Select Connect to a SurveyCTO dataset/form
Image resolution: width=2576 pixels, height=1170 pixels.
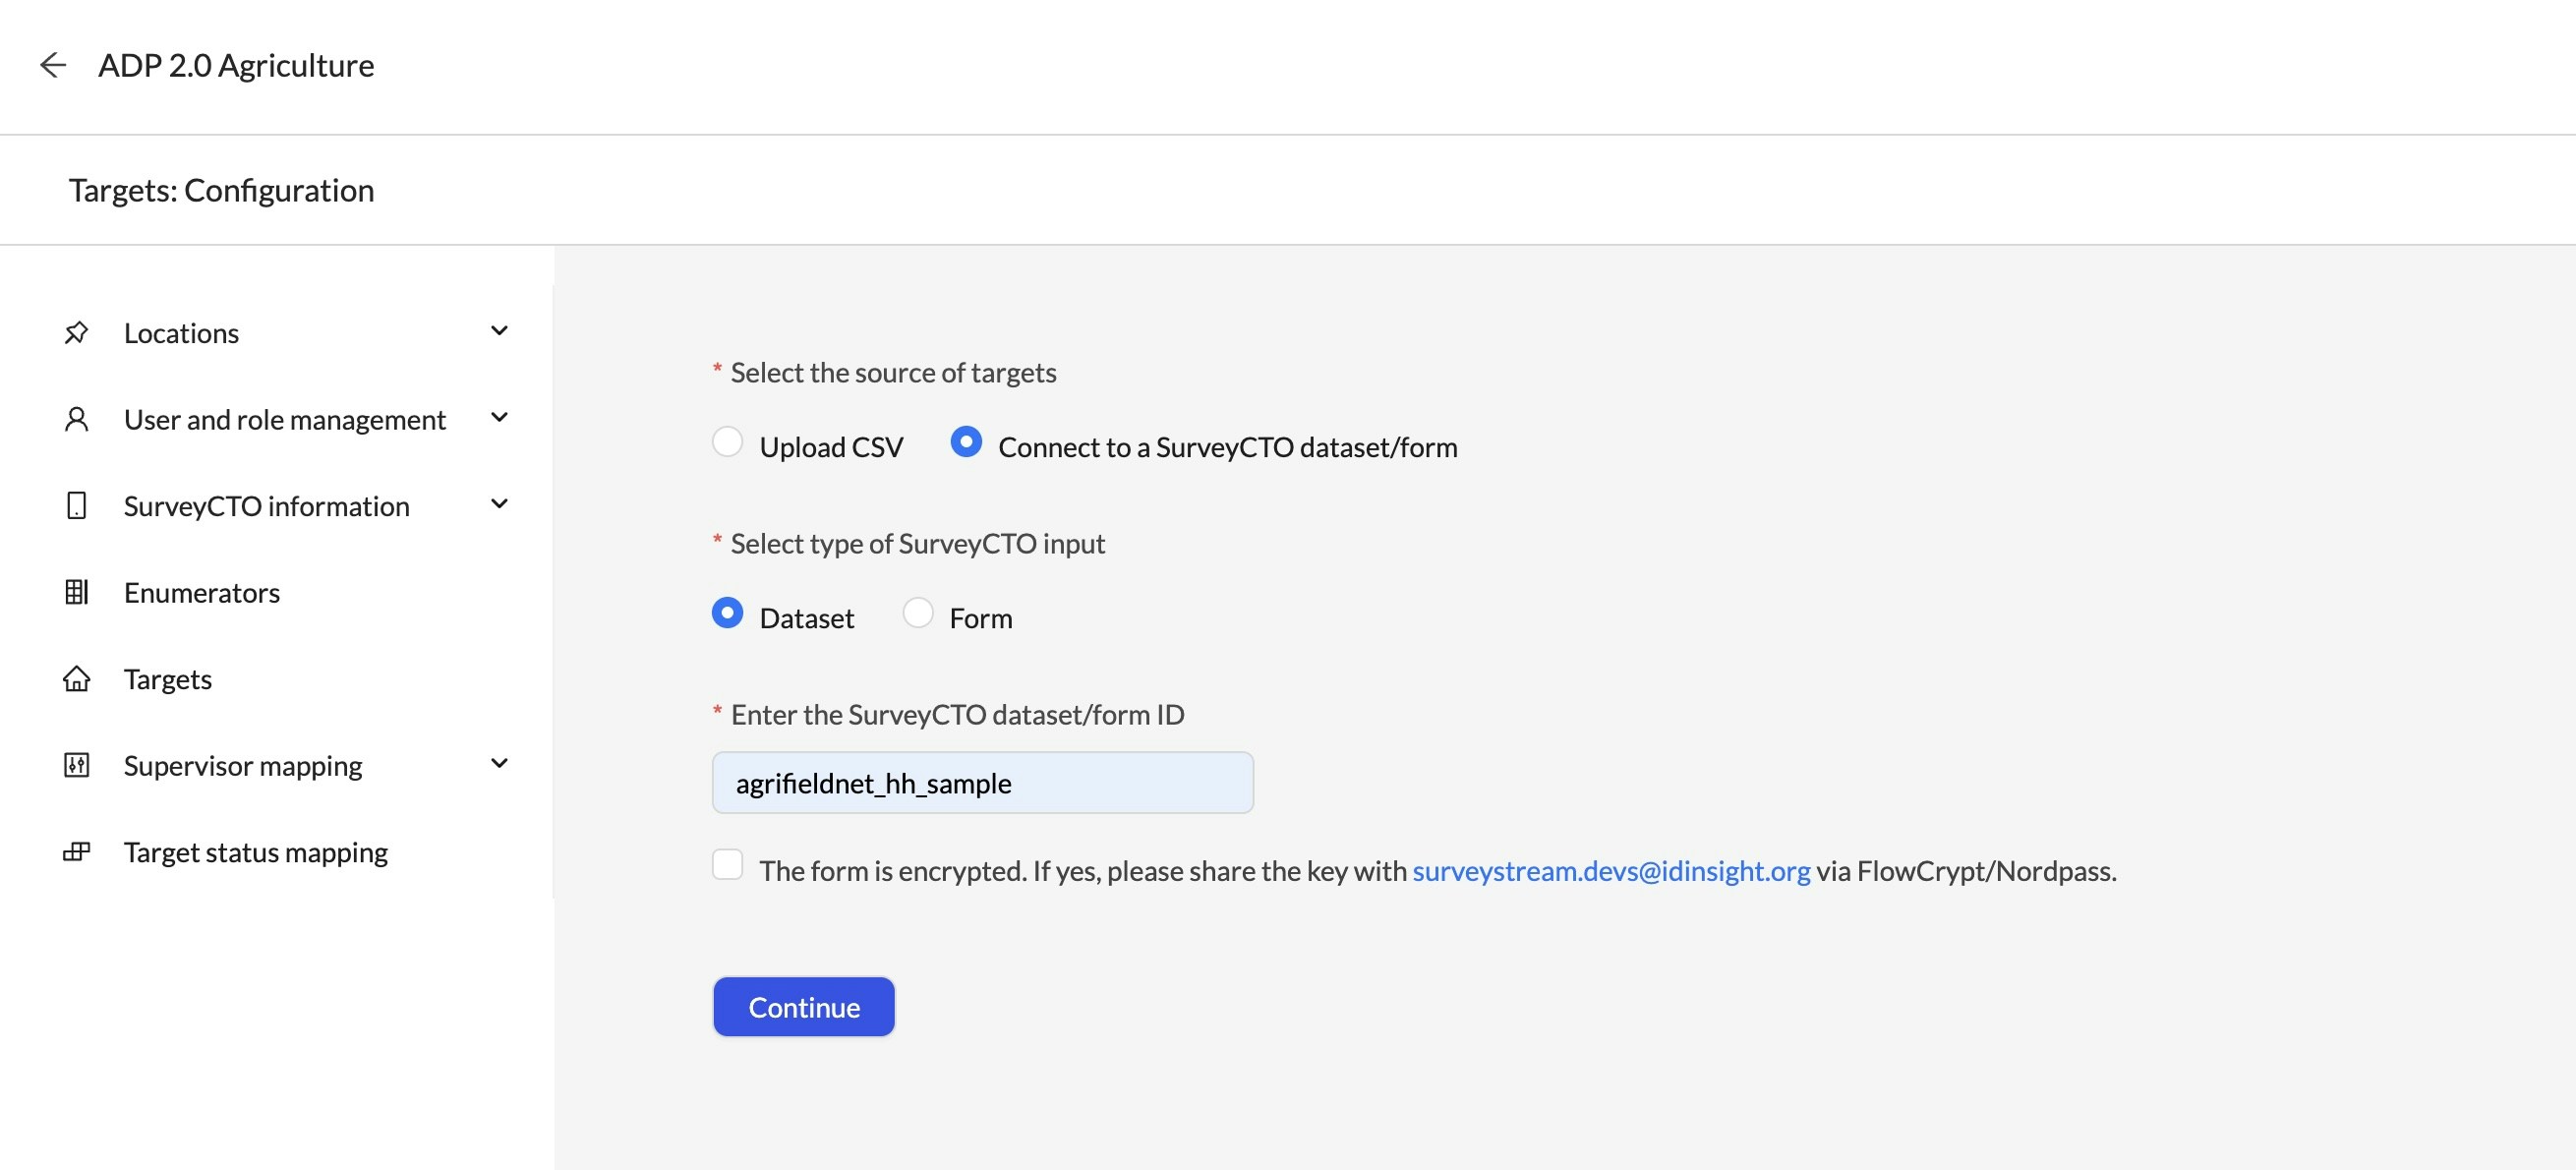(x=966, y=442)
